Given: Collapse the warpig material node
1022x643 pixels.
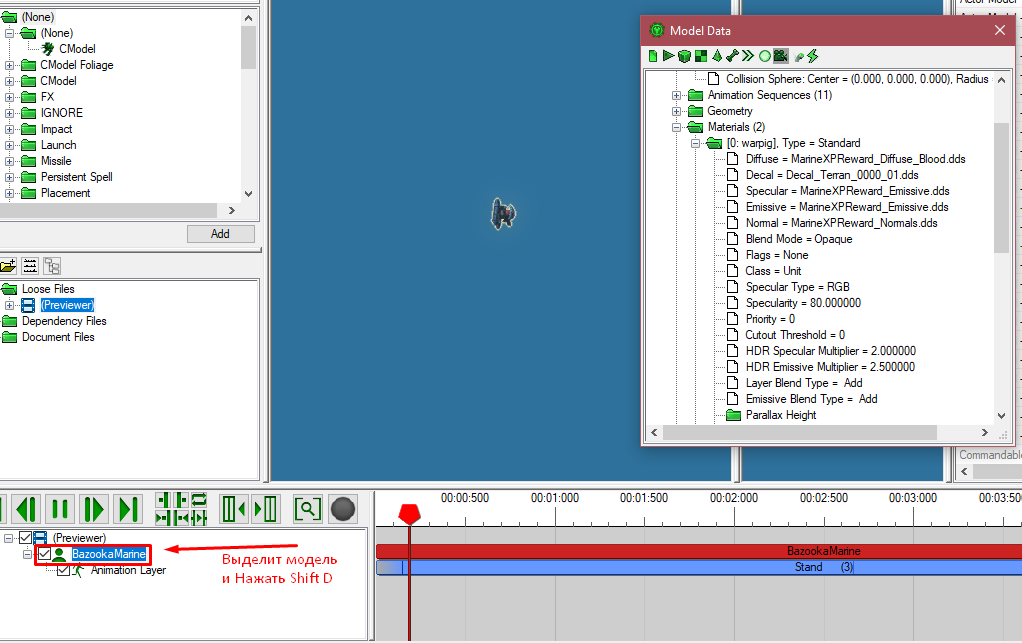Looking at the screenshot, I should (x=695, y=143).
